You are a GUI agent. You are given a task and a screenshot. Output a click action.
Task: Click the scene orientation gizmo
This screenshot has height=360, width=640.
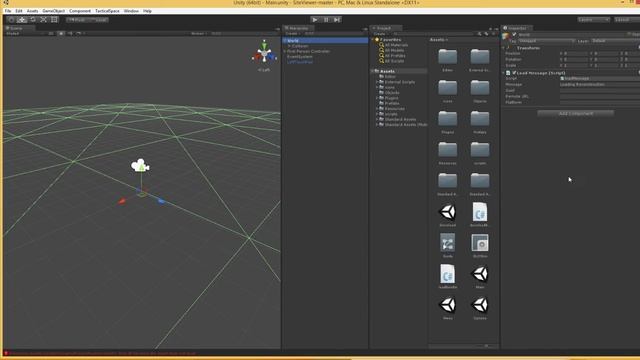[264, 53]
